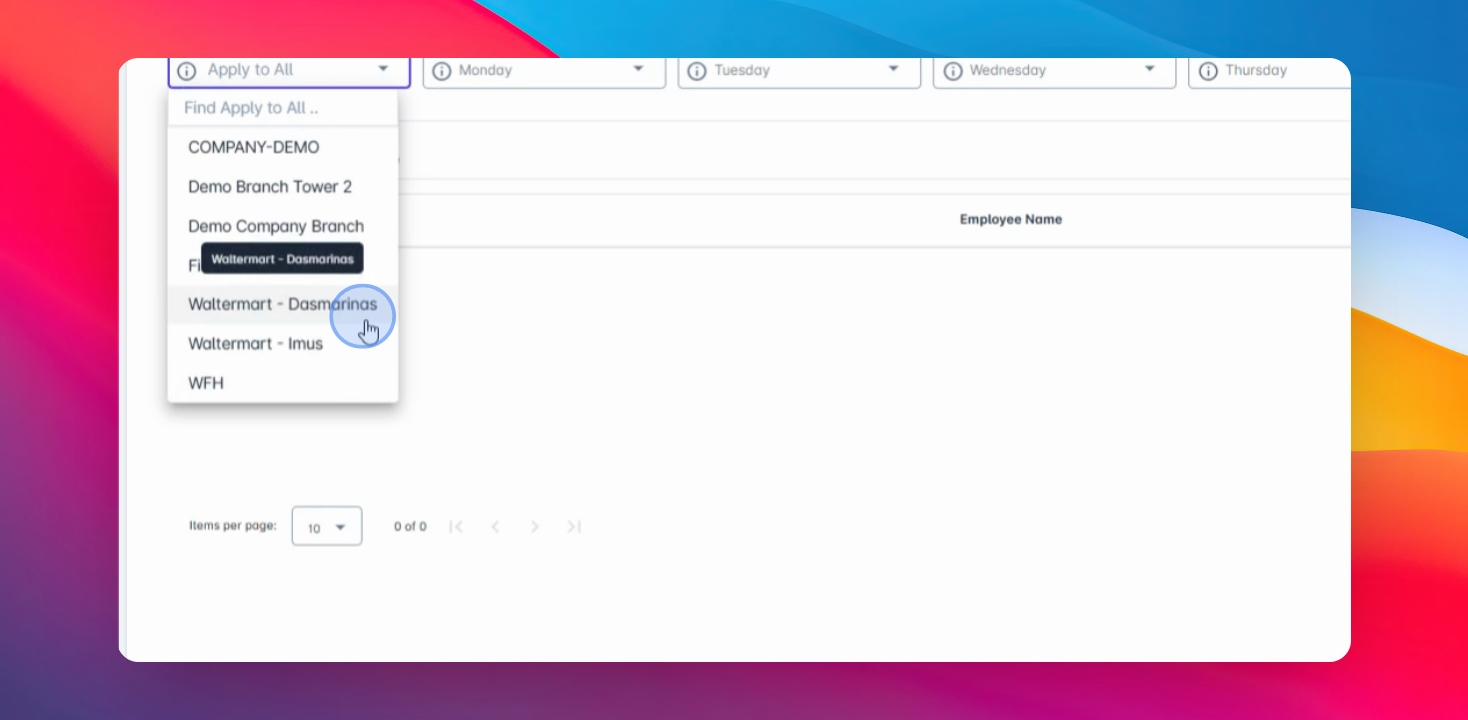Image resolution: width=1468 pixels, height=720 pixels.
Task: Click the info icon beside Wednesday
Action: (952, 71)
